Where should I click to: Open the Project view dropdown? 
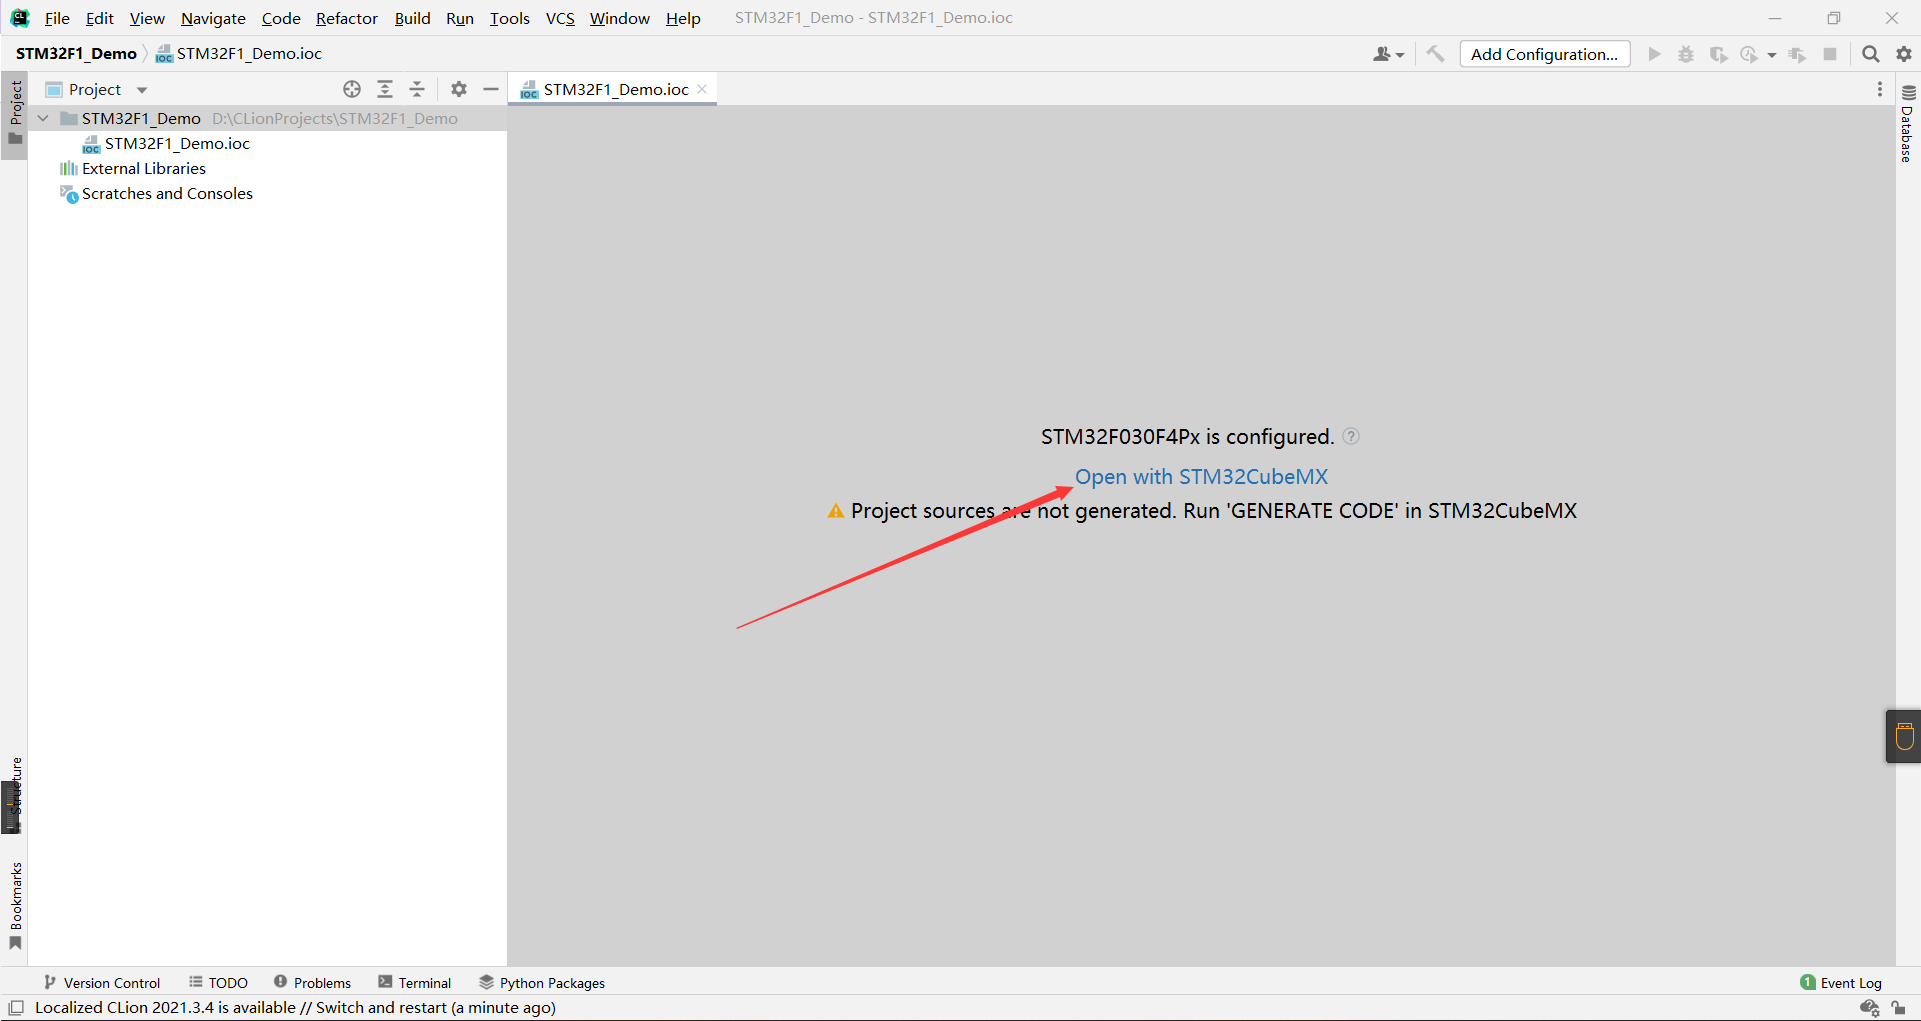(x=142, y=90)
